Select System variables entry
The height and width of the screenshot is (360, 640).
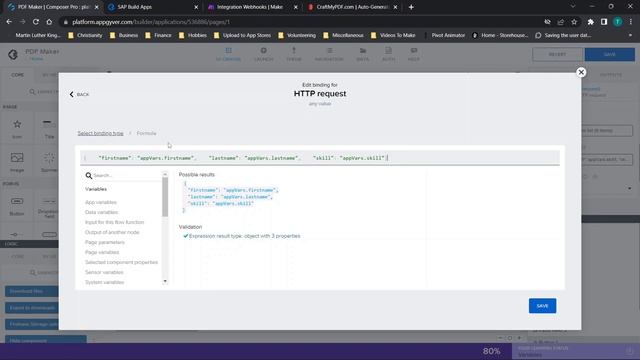[x=104, y=282]
